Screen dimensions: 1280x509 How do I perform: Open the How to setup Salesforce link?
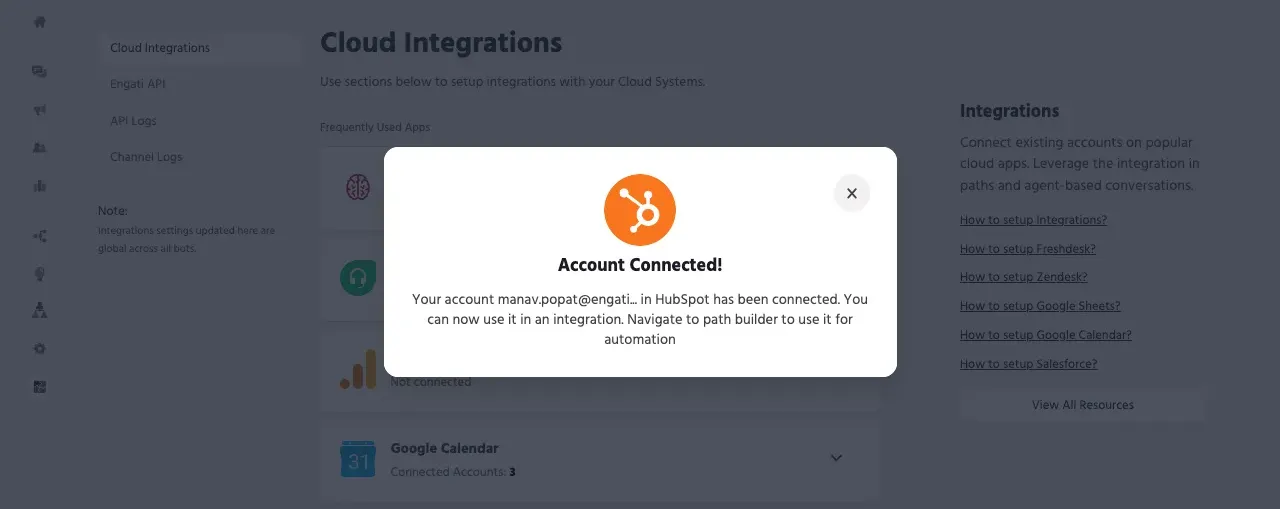[x=1029, y=364]
